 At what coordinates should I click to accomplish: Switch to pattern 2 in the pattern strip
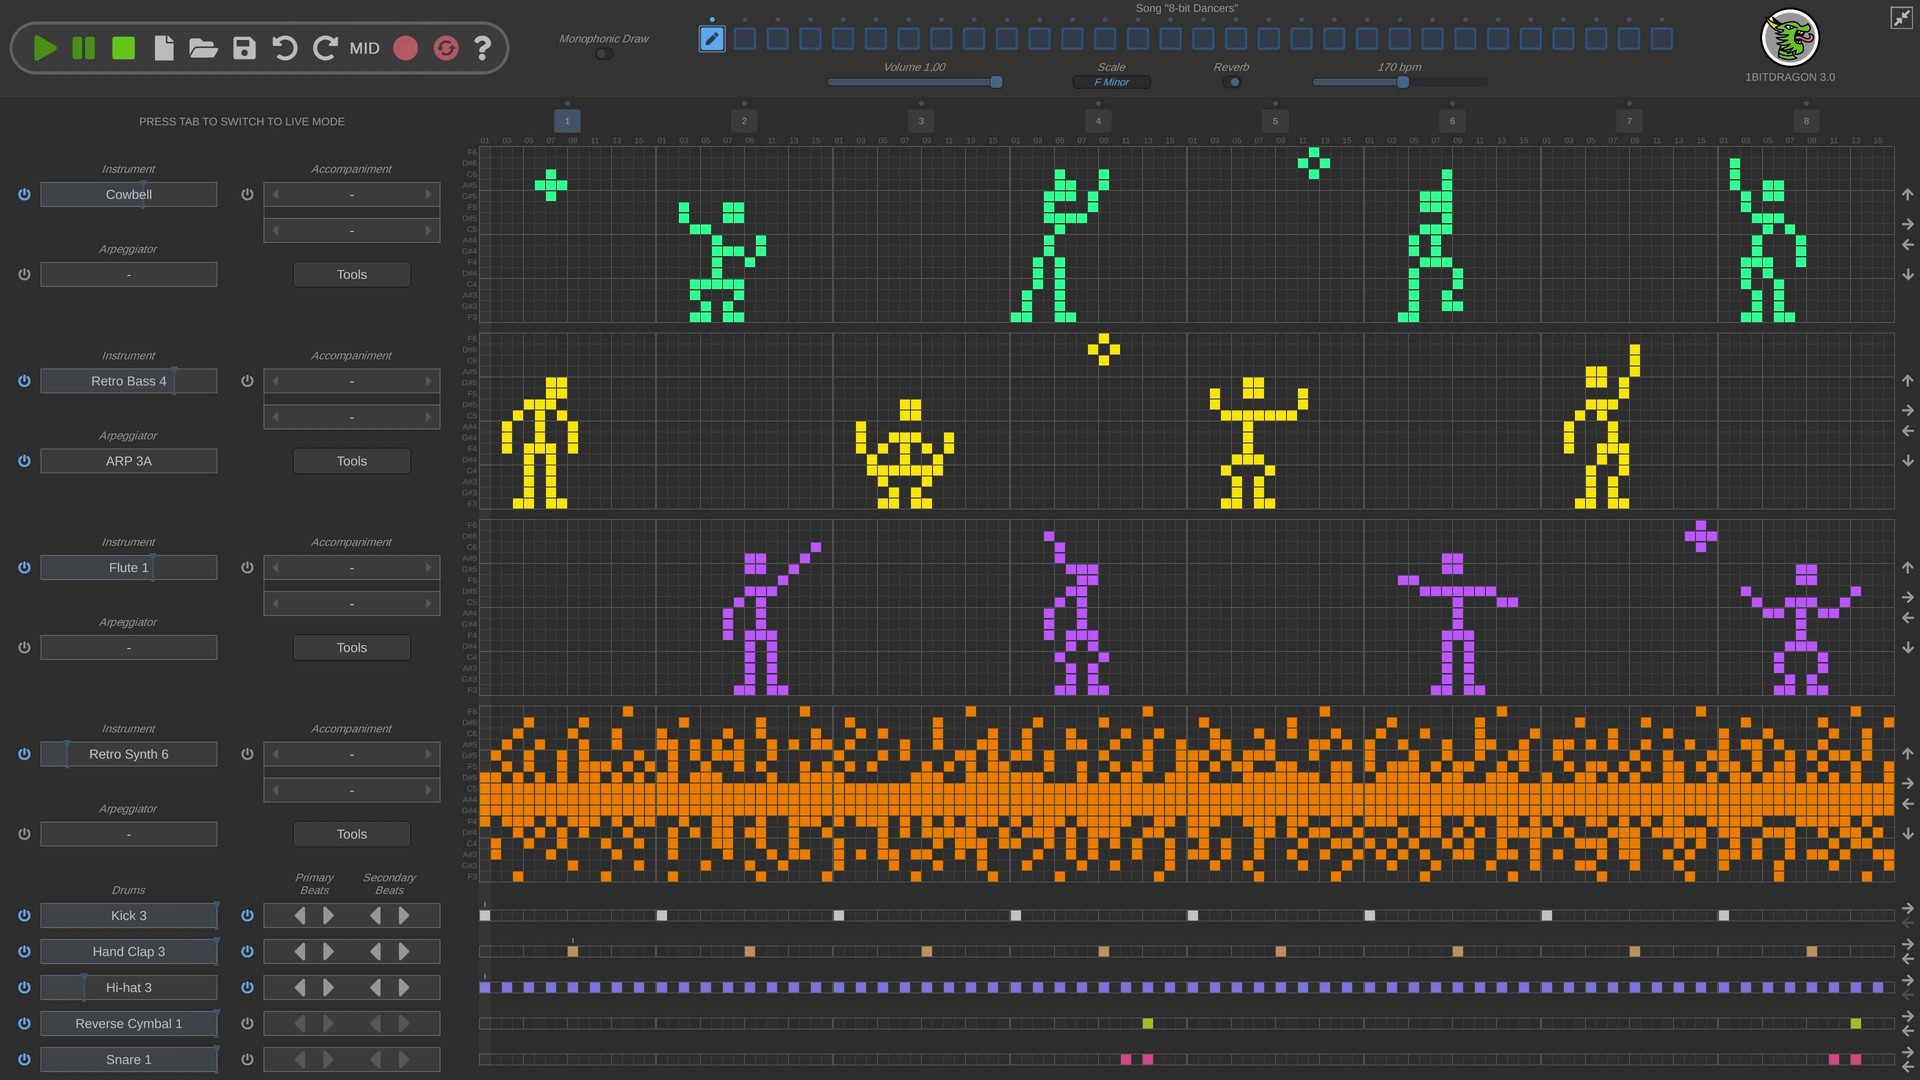[x=744, y=120]
